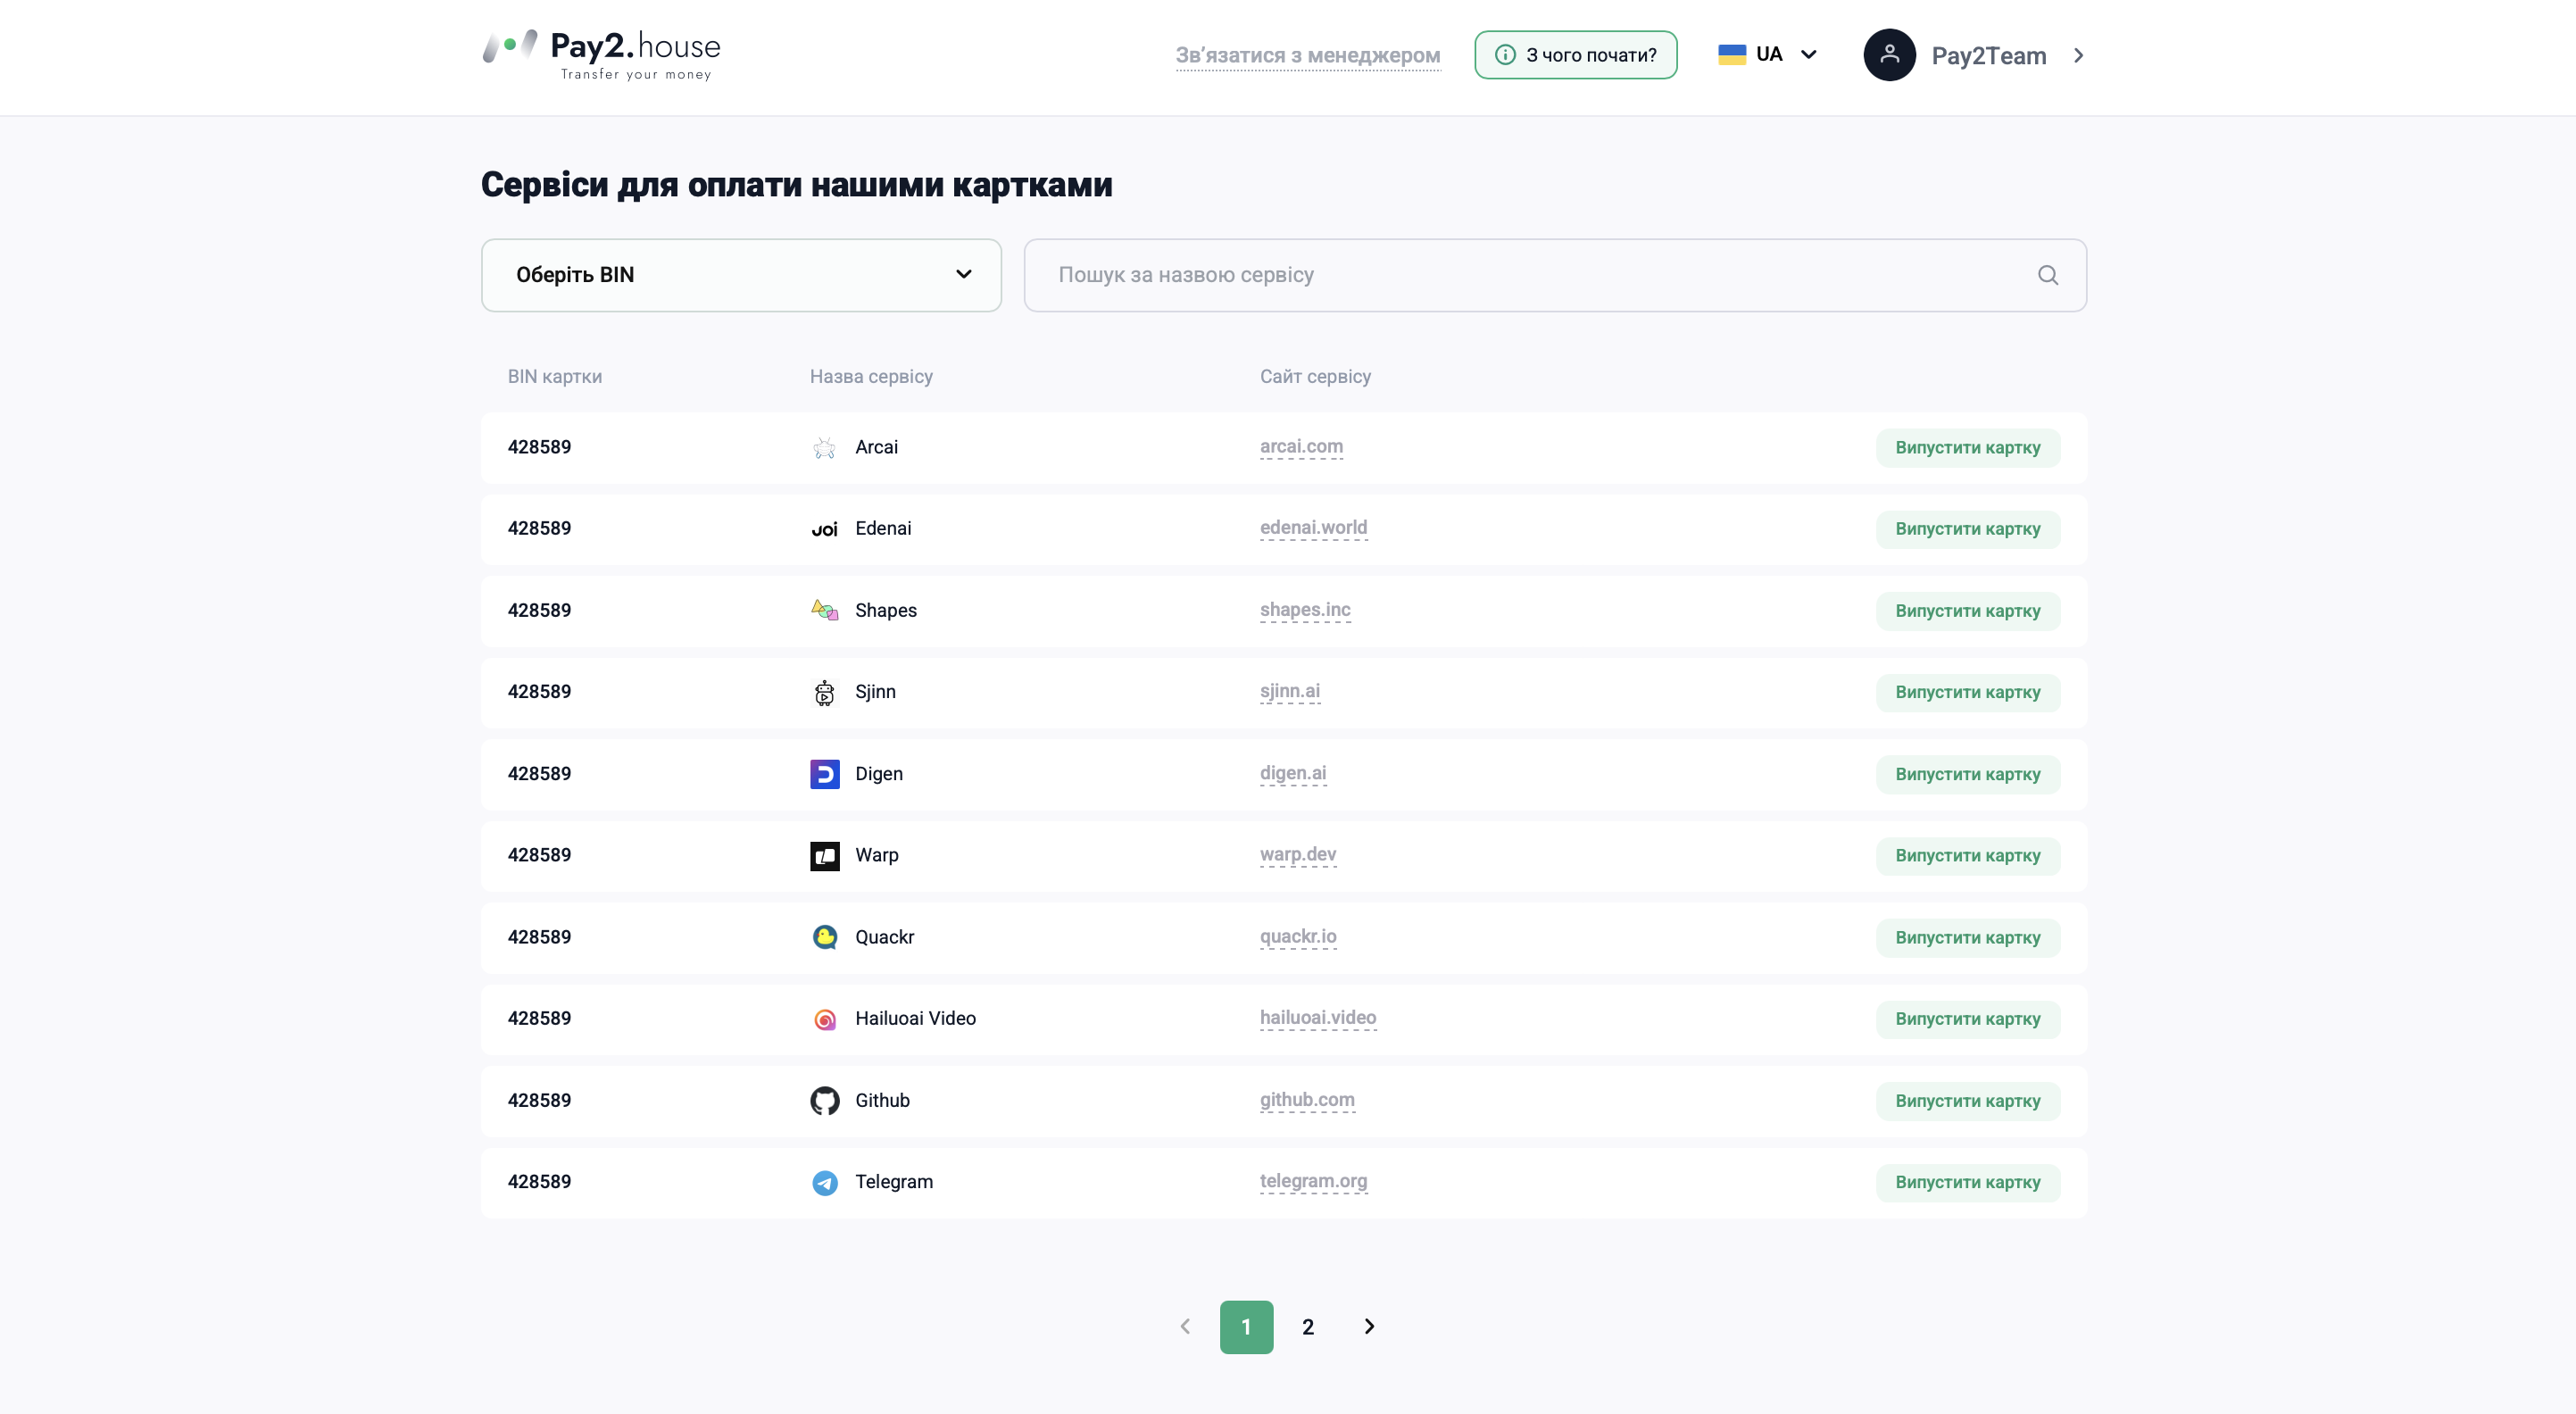Open the warp.dev link
The width and height of the screenshot is (2576, 1414).
(1298, 855)
